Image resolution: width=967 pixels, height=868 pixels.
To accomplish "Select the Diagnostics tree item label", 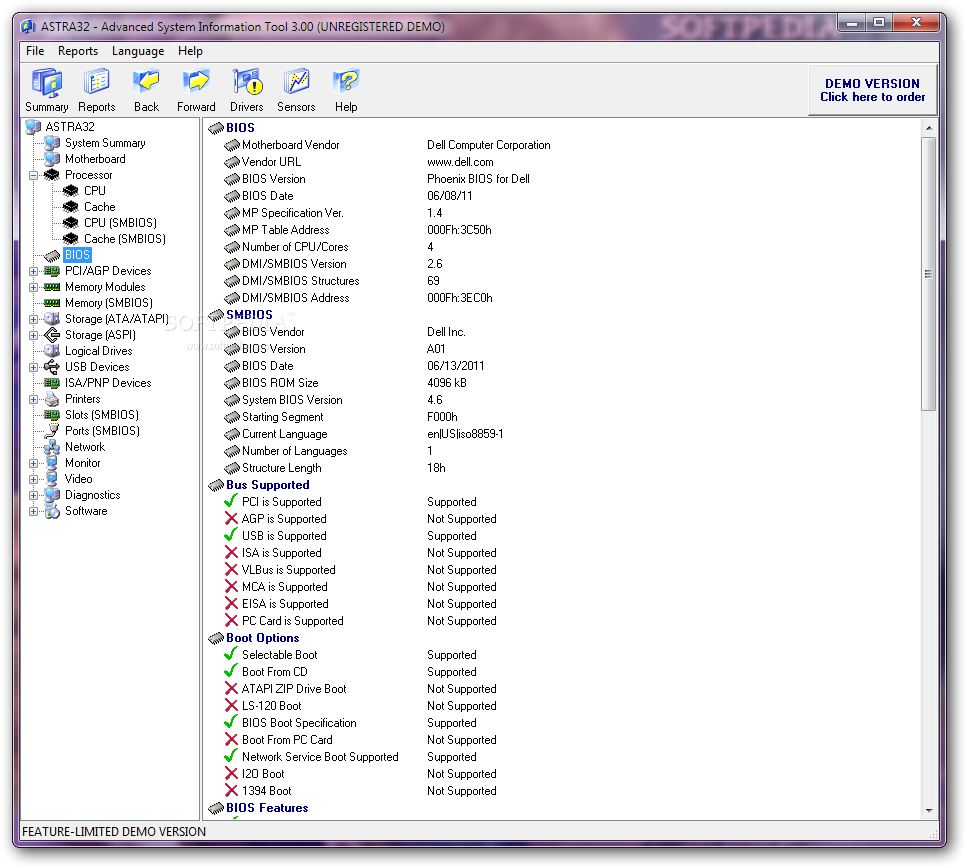I will click(x=93, y=495).
